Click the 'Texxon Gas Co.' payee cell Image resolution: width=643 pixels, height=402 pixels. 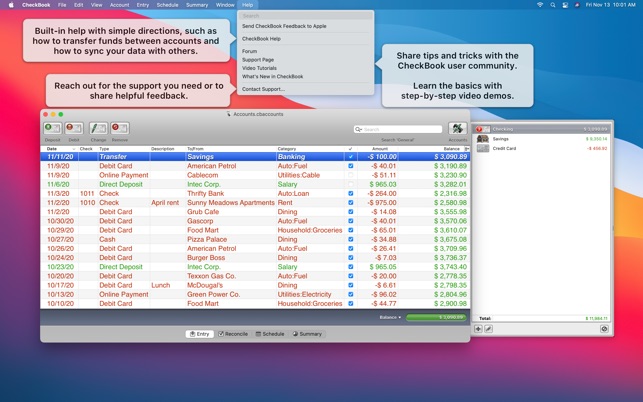211,276
